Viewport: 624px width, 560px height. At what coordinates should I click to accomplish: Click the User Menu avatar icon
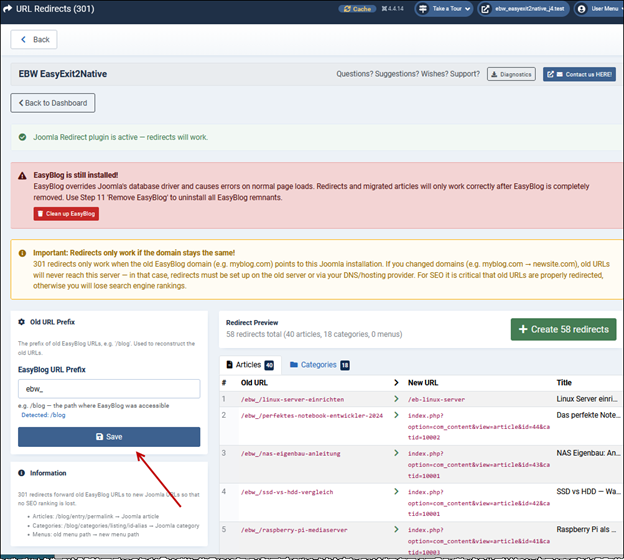pos(581,9)
